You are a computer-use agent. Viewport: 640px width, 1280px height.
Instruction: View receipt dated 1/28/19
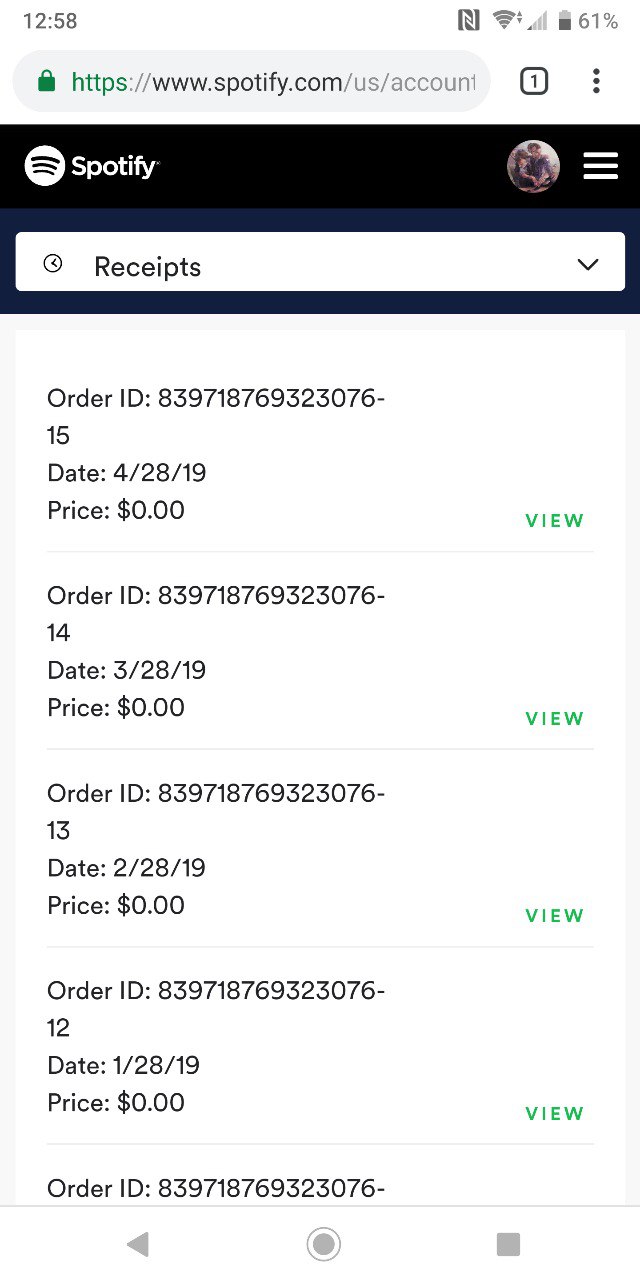click(x=554, y=1114)
